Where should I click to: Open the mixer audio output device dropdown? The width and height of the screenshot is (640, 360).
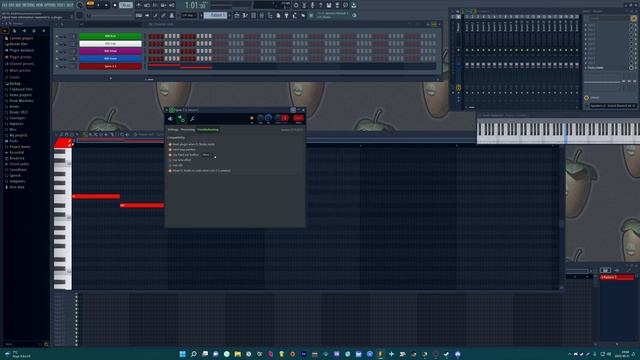(x=612, y=106)
